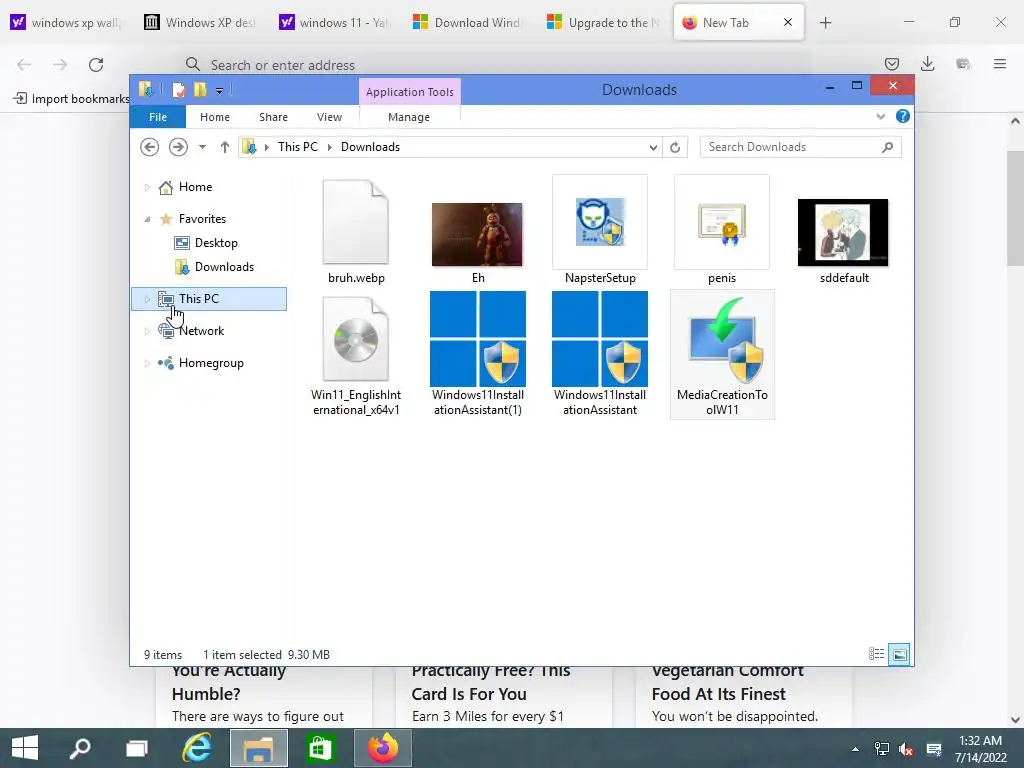Viewport: 1024px width, 768px height.
Task: Click New Folder quick access icon
Action: 200,90
